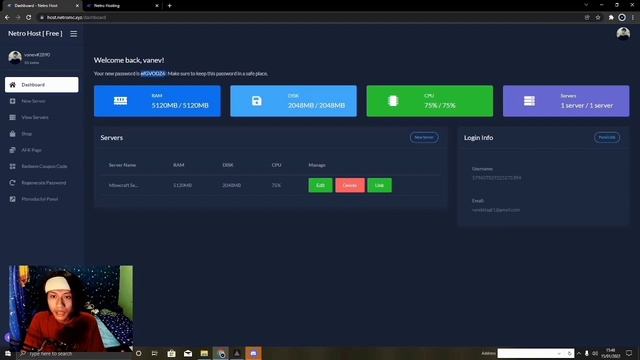This screenshot has height=360, width=640.
Task: Click the highlighted new password text
Action: [153, 73]
